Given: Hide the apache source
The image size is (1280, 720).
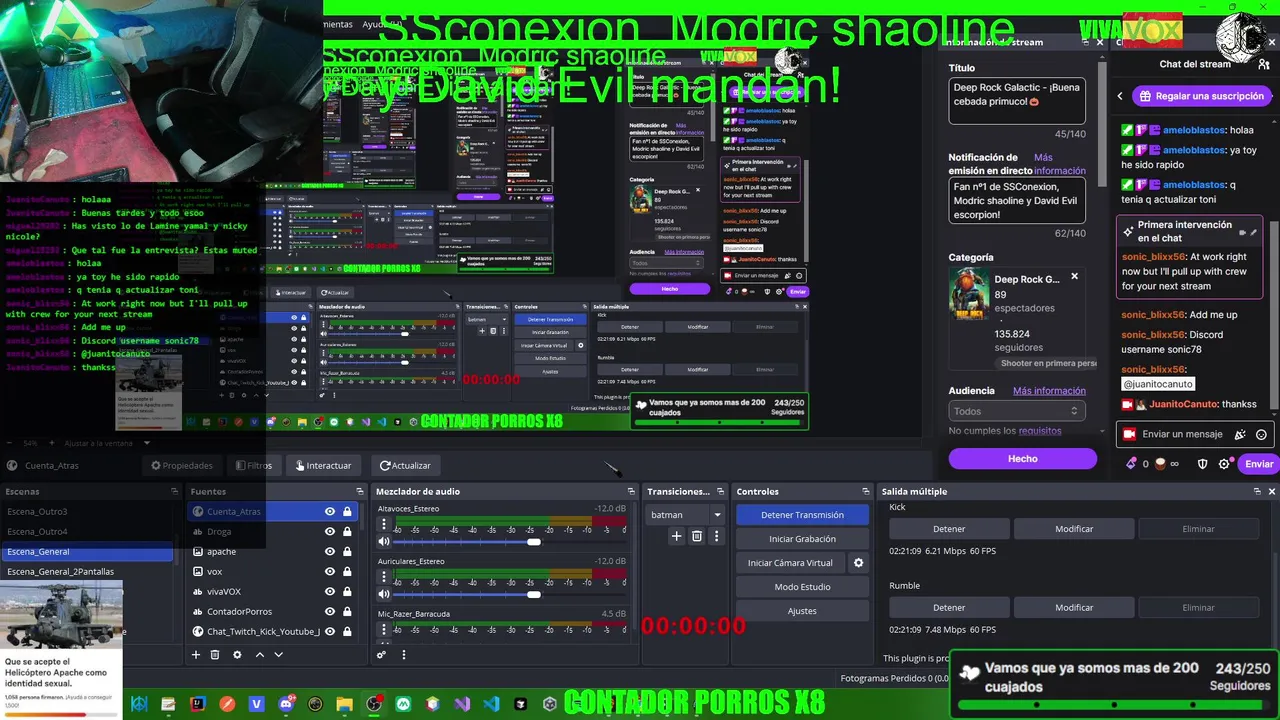Looking at the screenshot, I should (x=329, y=551).
